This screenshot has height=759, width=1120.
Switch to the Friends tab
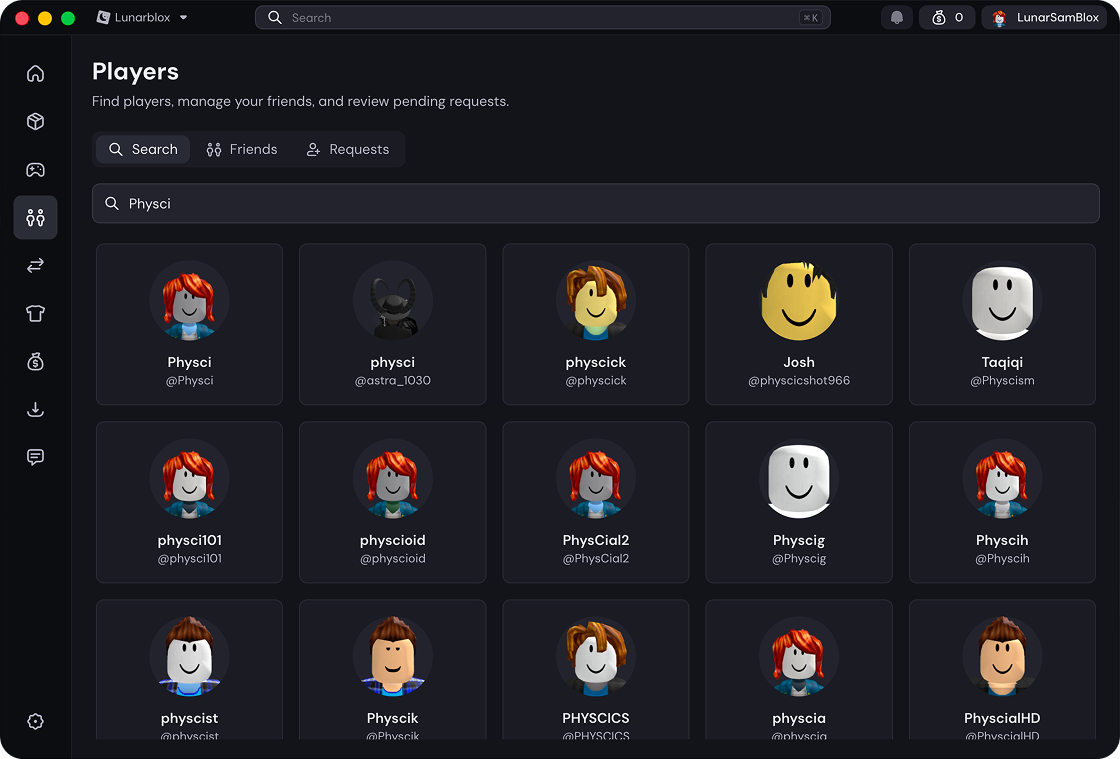tap(242, 149)
